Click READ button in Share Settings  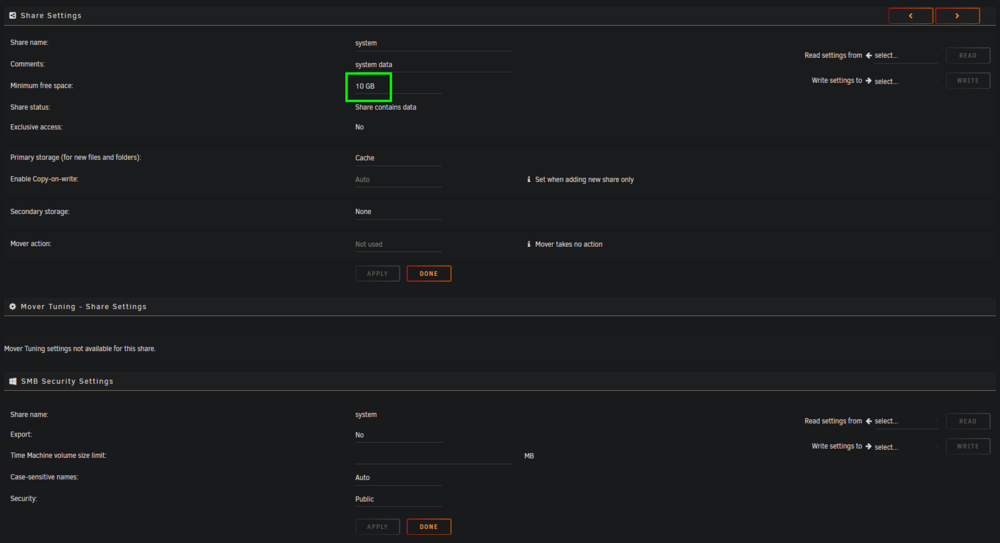(x=967, y=56)
